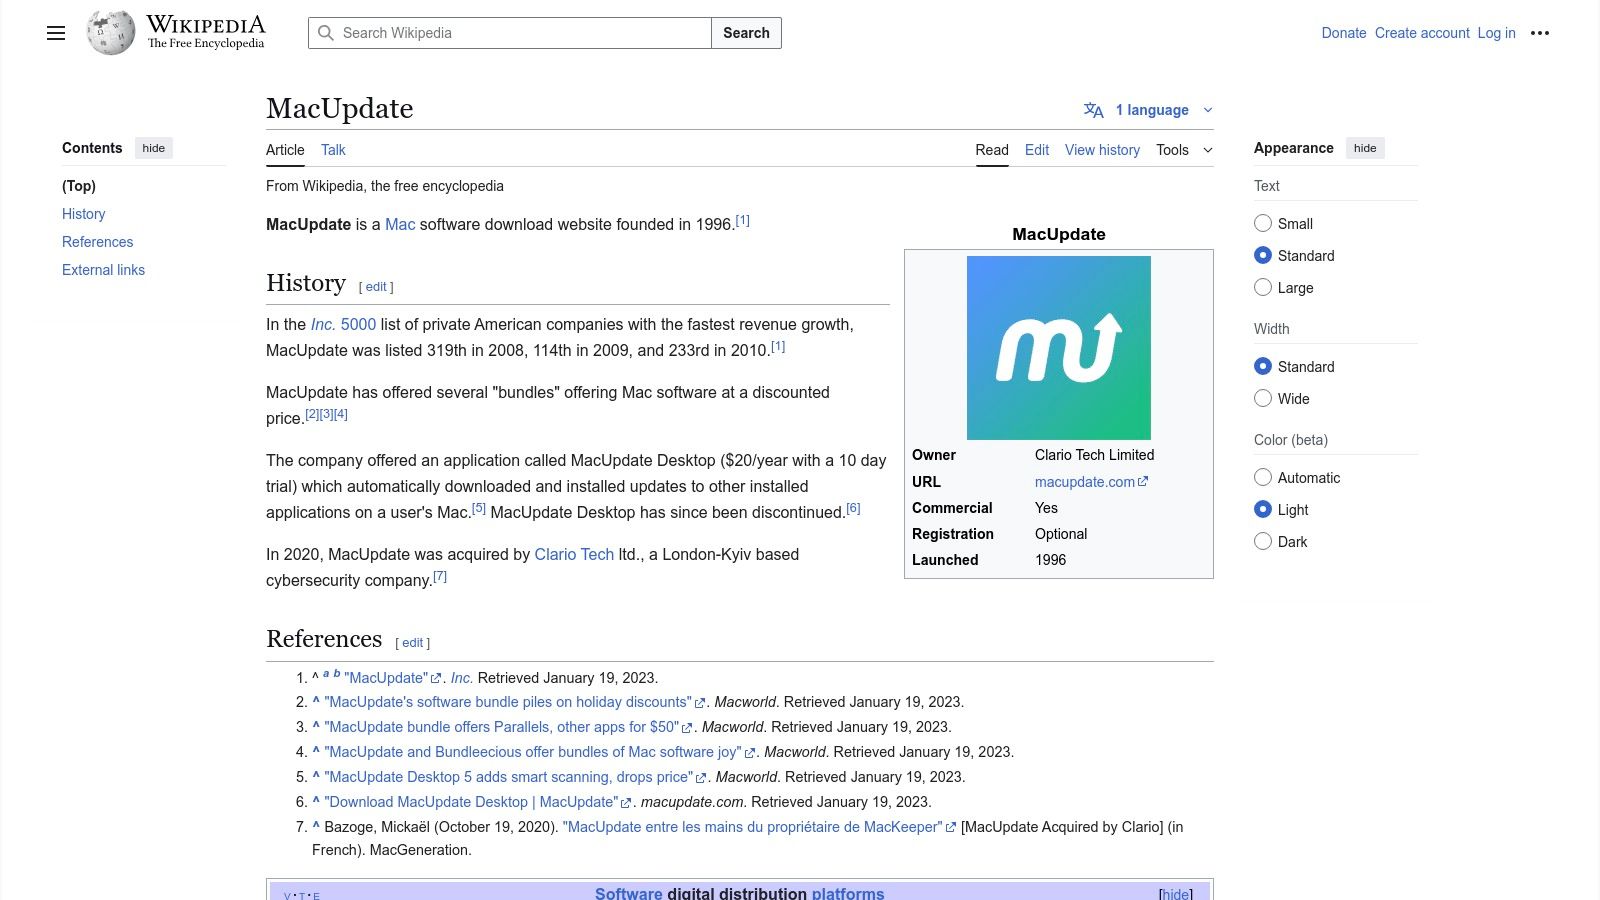
Task: Click the Software link in navbox title
Action: click(629, 894)
